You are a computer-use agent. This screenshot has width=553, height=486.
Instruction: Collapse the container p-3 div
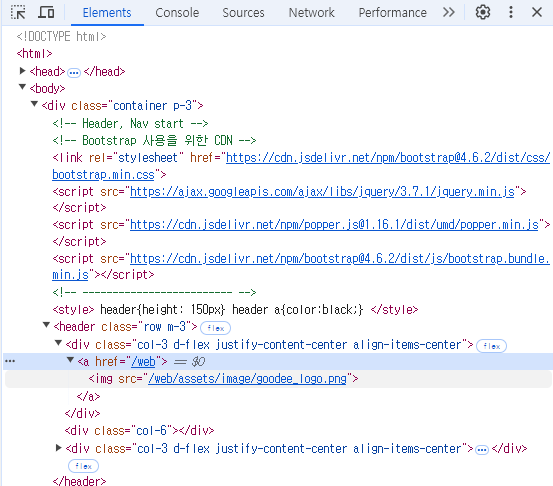(x=34, y=104)
